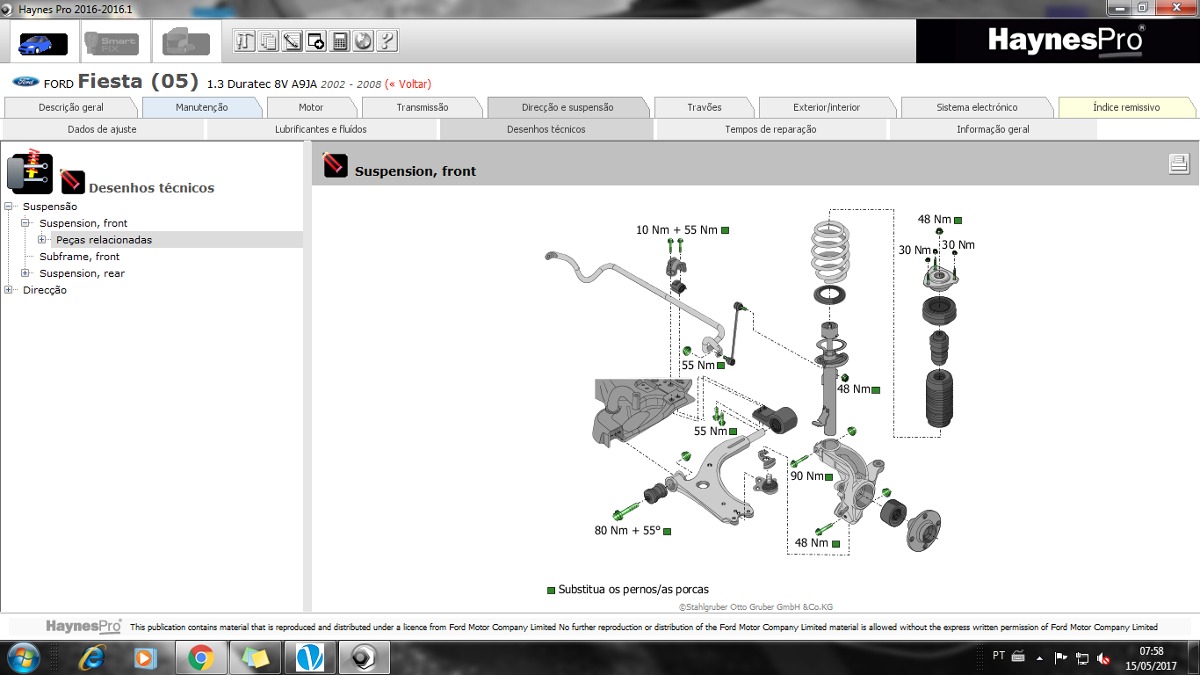The height and width of the screenshot is (675, 1200).
Task: Click the 80 Nm + 55° torque label
Action: (627, 531)
